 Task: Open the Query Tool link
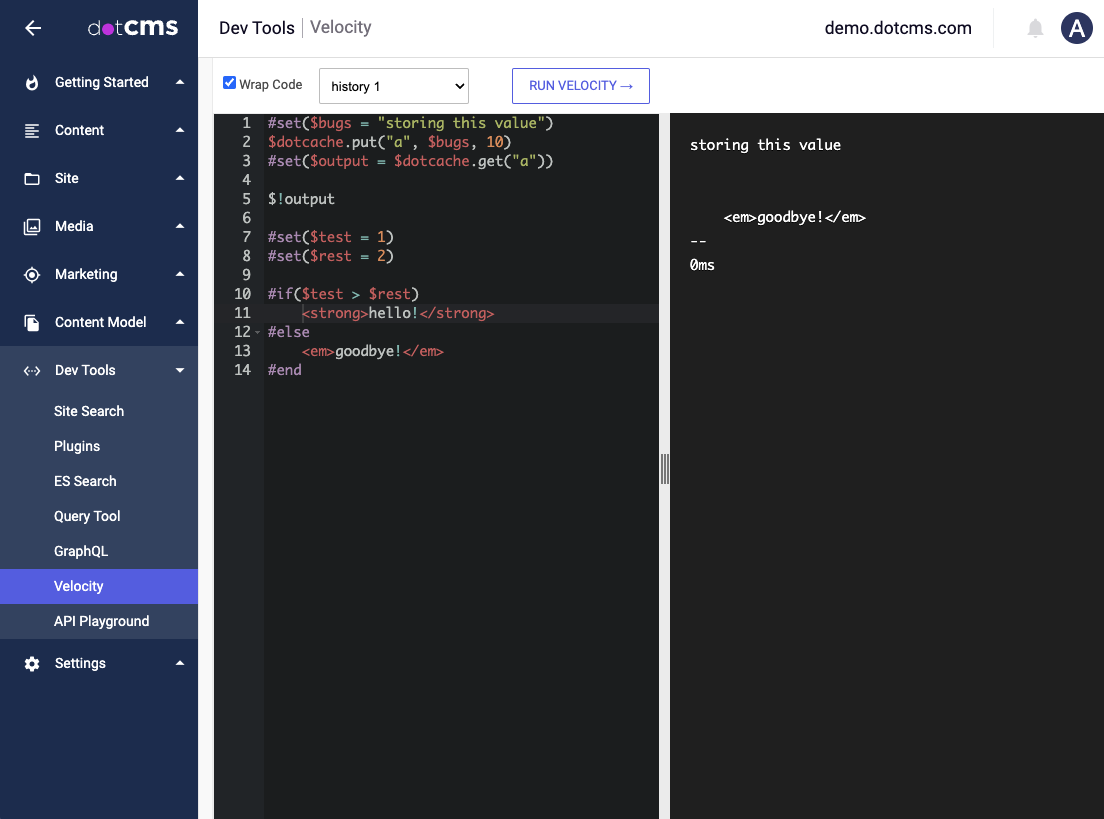[x=87, y=516]
